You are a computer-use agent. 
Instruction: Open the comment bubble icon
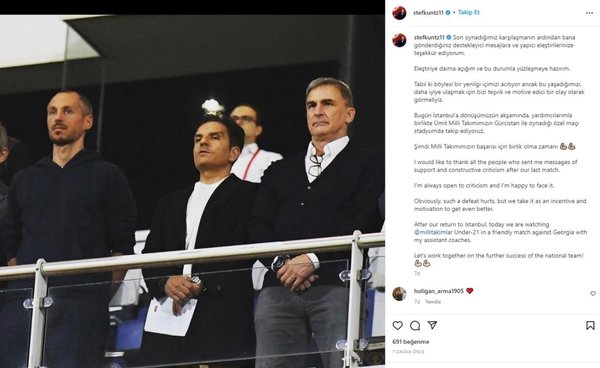click(415, 326)
